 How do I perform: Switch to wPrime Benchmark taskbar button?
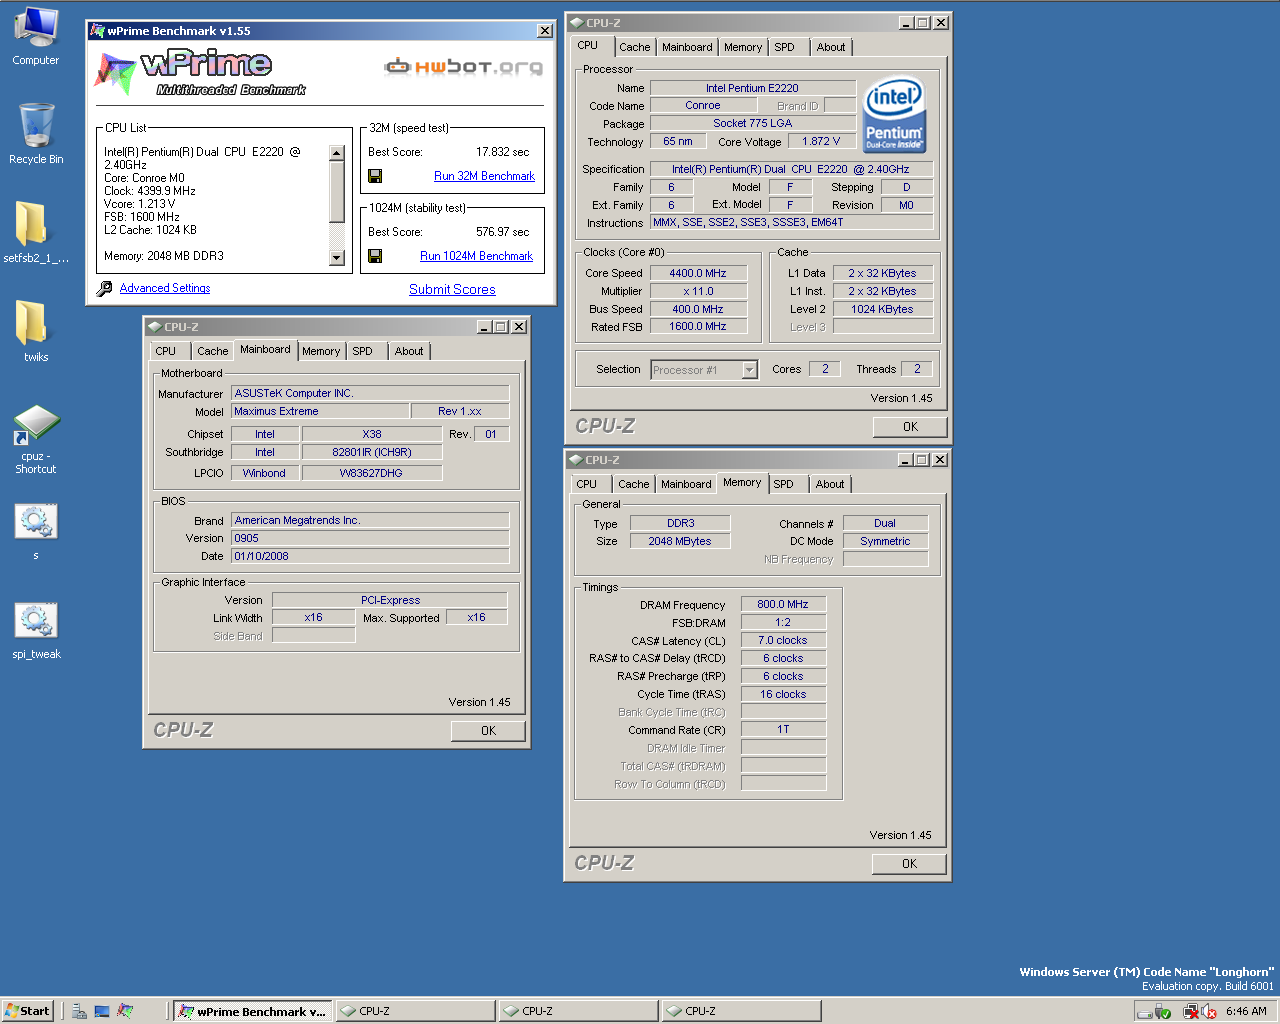252,1011
